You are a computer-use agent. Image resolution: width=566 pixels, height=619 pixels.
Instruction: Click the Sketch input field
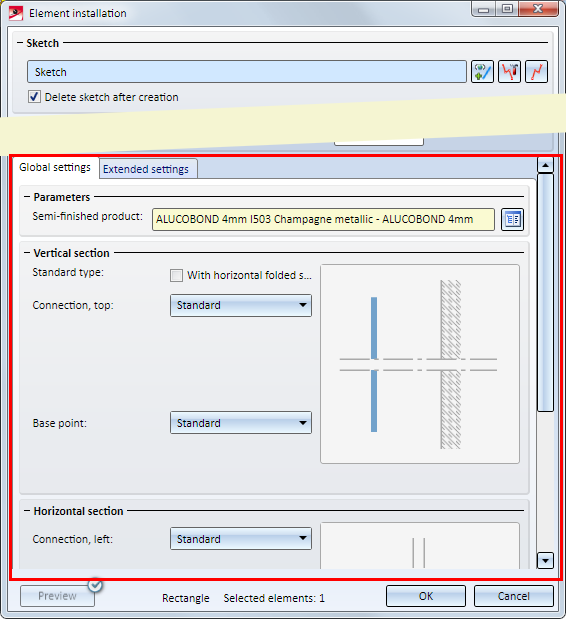tap(247, 72)
